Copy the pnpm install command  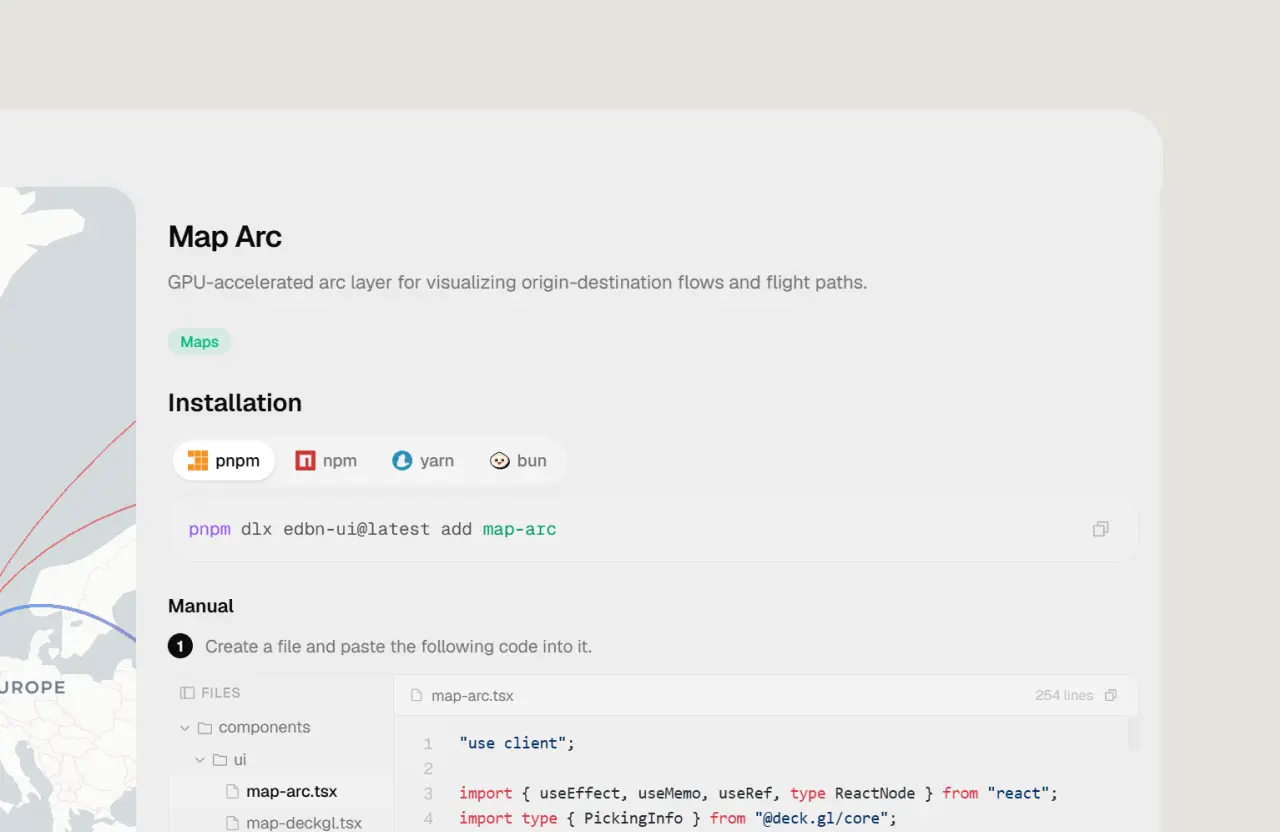click(1100, 529)
